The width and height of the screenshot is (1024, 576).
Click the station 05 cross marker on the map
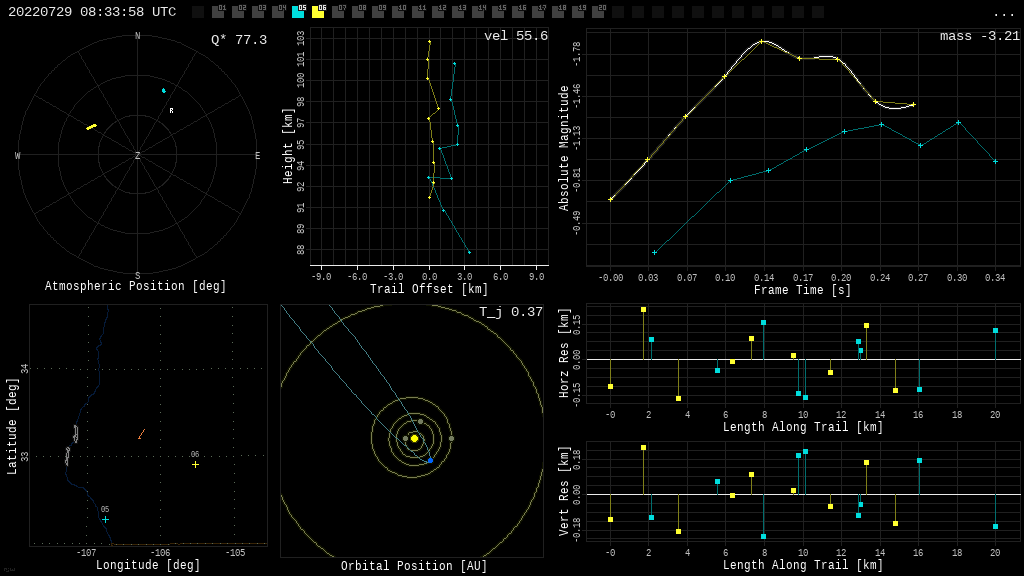105,519
